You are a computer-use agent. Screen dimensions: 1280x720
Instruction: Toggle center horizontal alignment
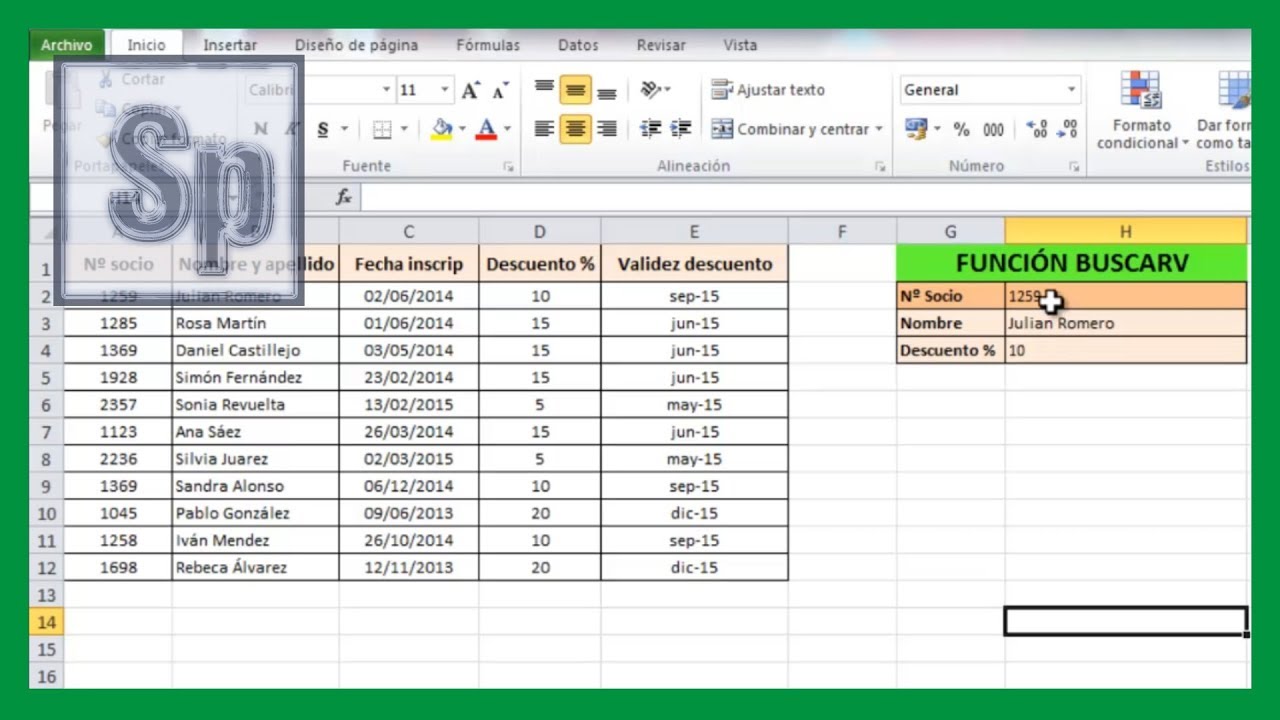(575, 129)
